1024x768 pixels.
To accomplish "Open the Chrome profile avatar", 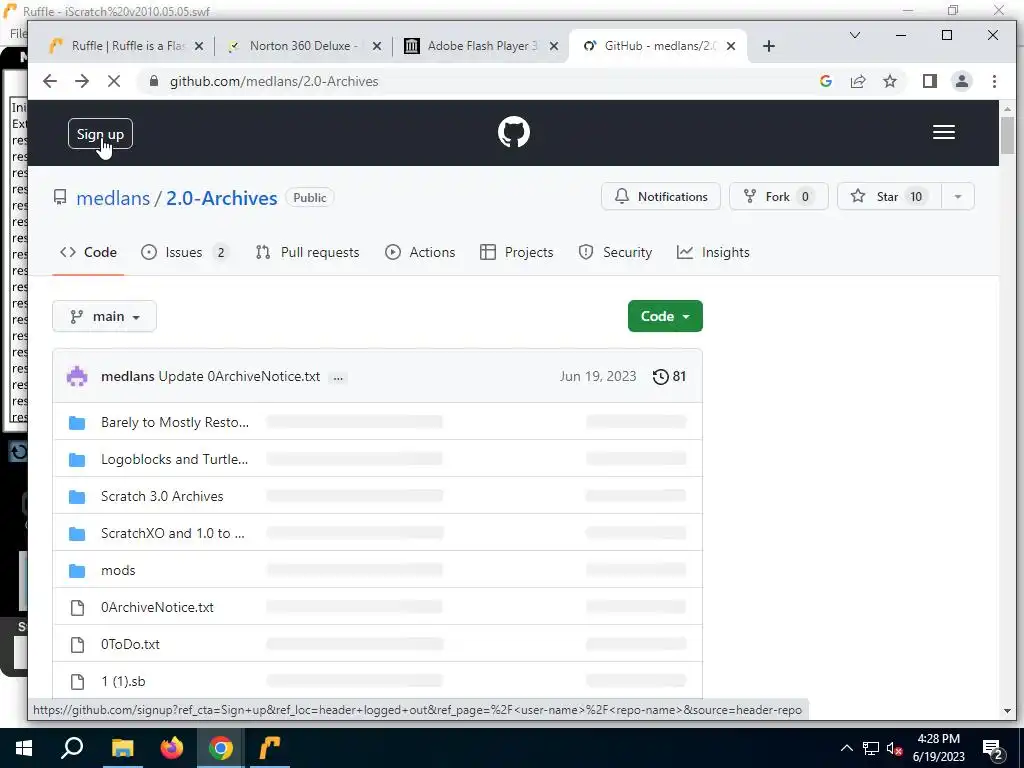I will click(x=961, y=81).
